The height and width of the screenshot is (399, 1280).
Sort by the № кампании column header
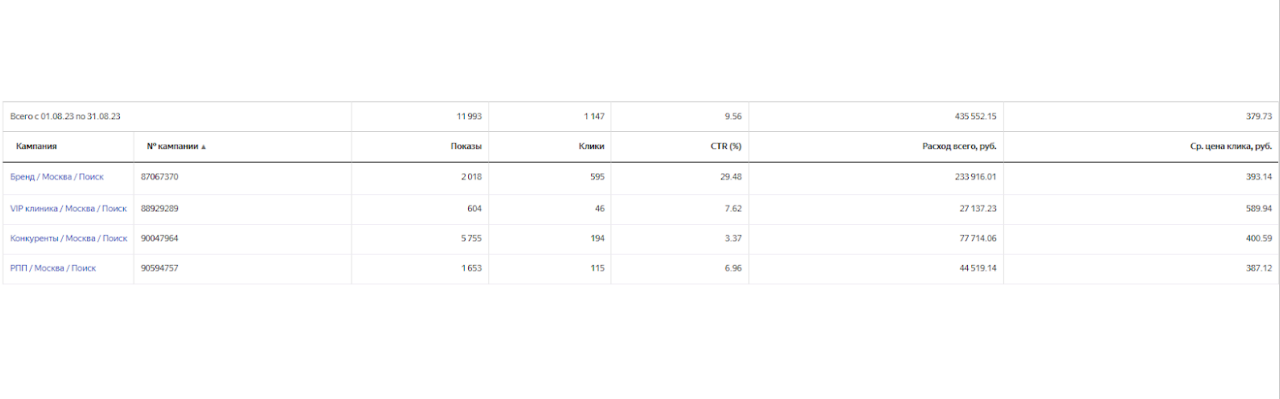coord(173,146)
